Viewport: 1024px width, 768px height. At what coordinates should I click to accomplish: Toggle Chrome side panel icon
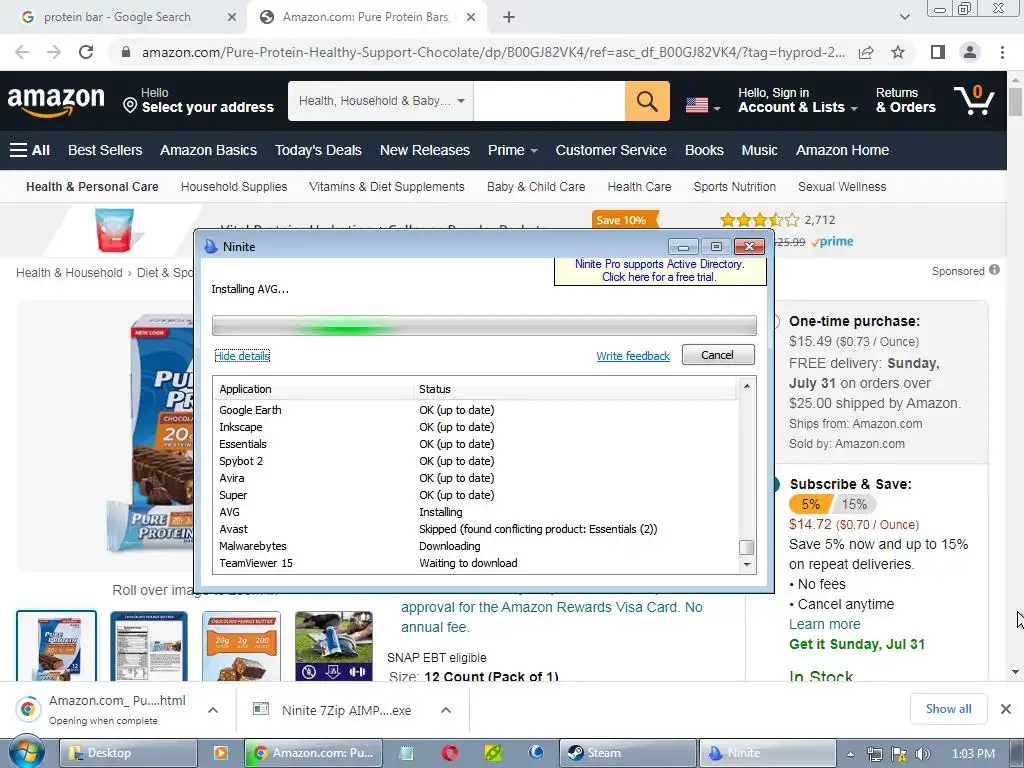tap(938, 52)
